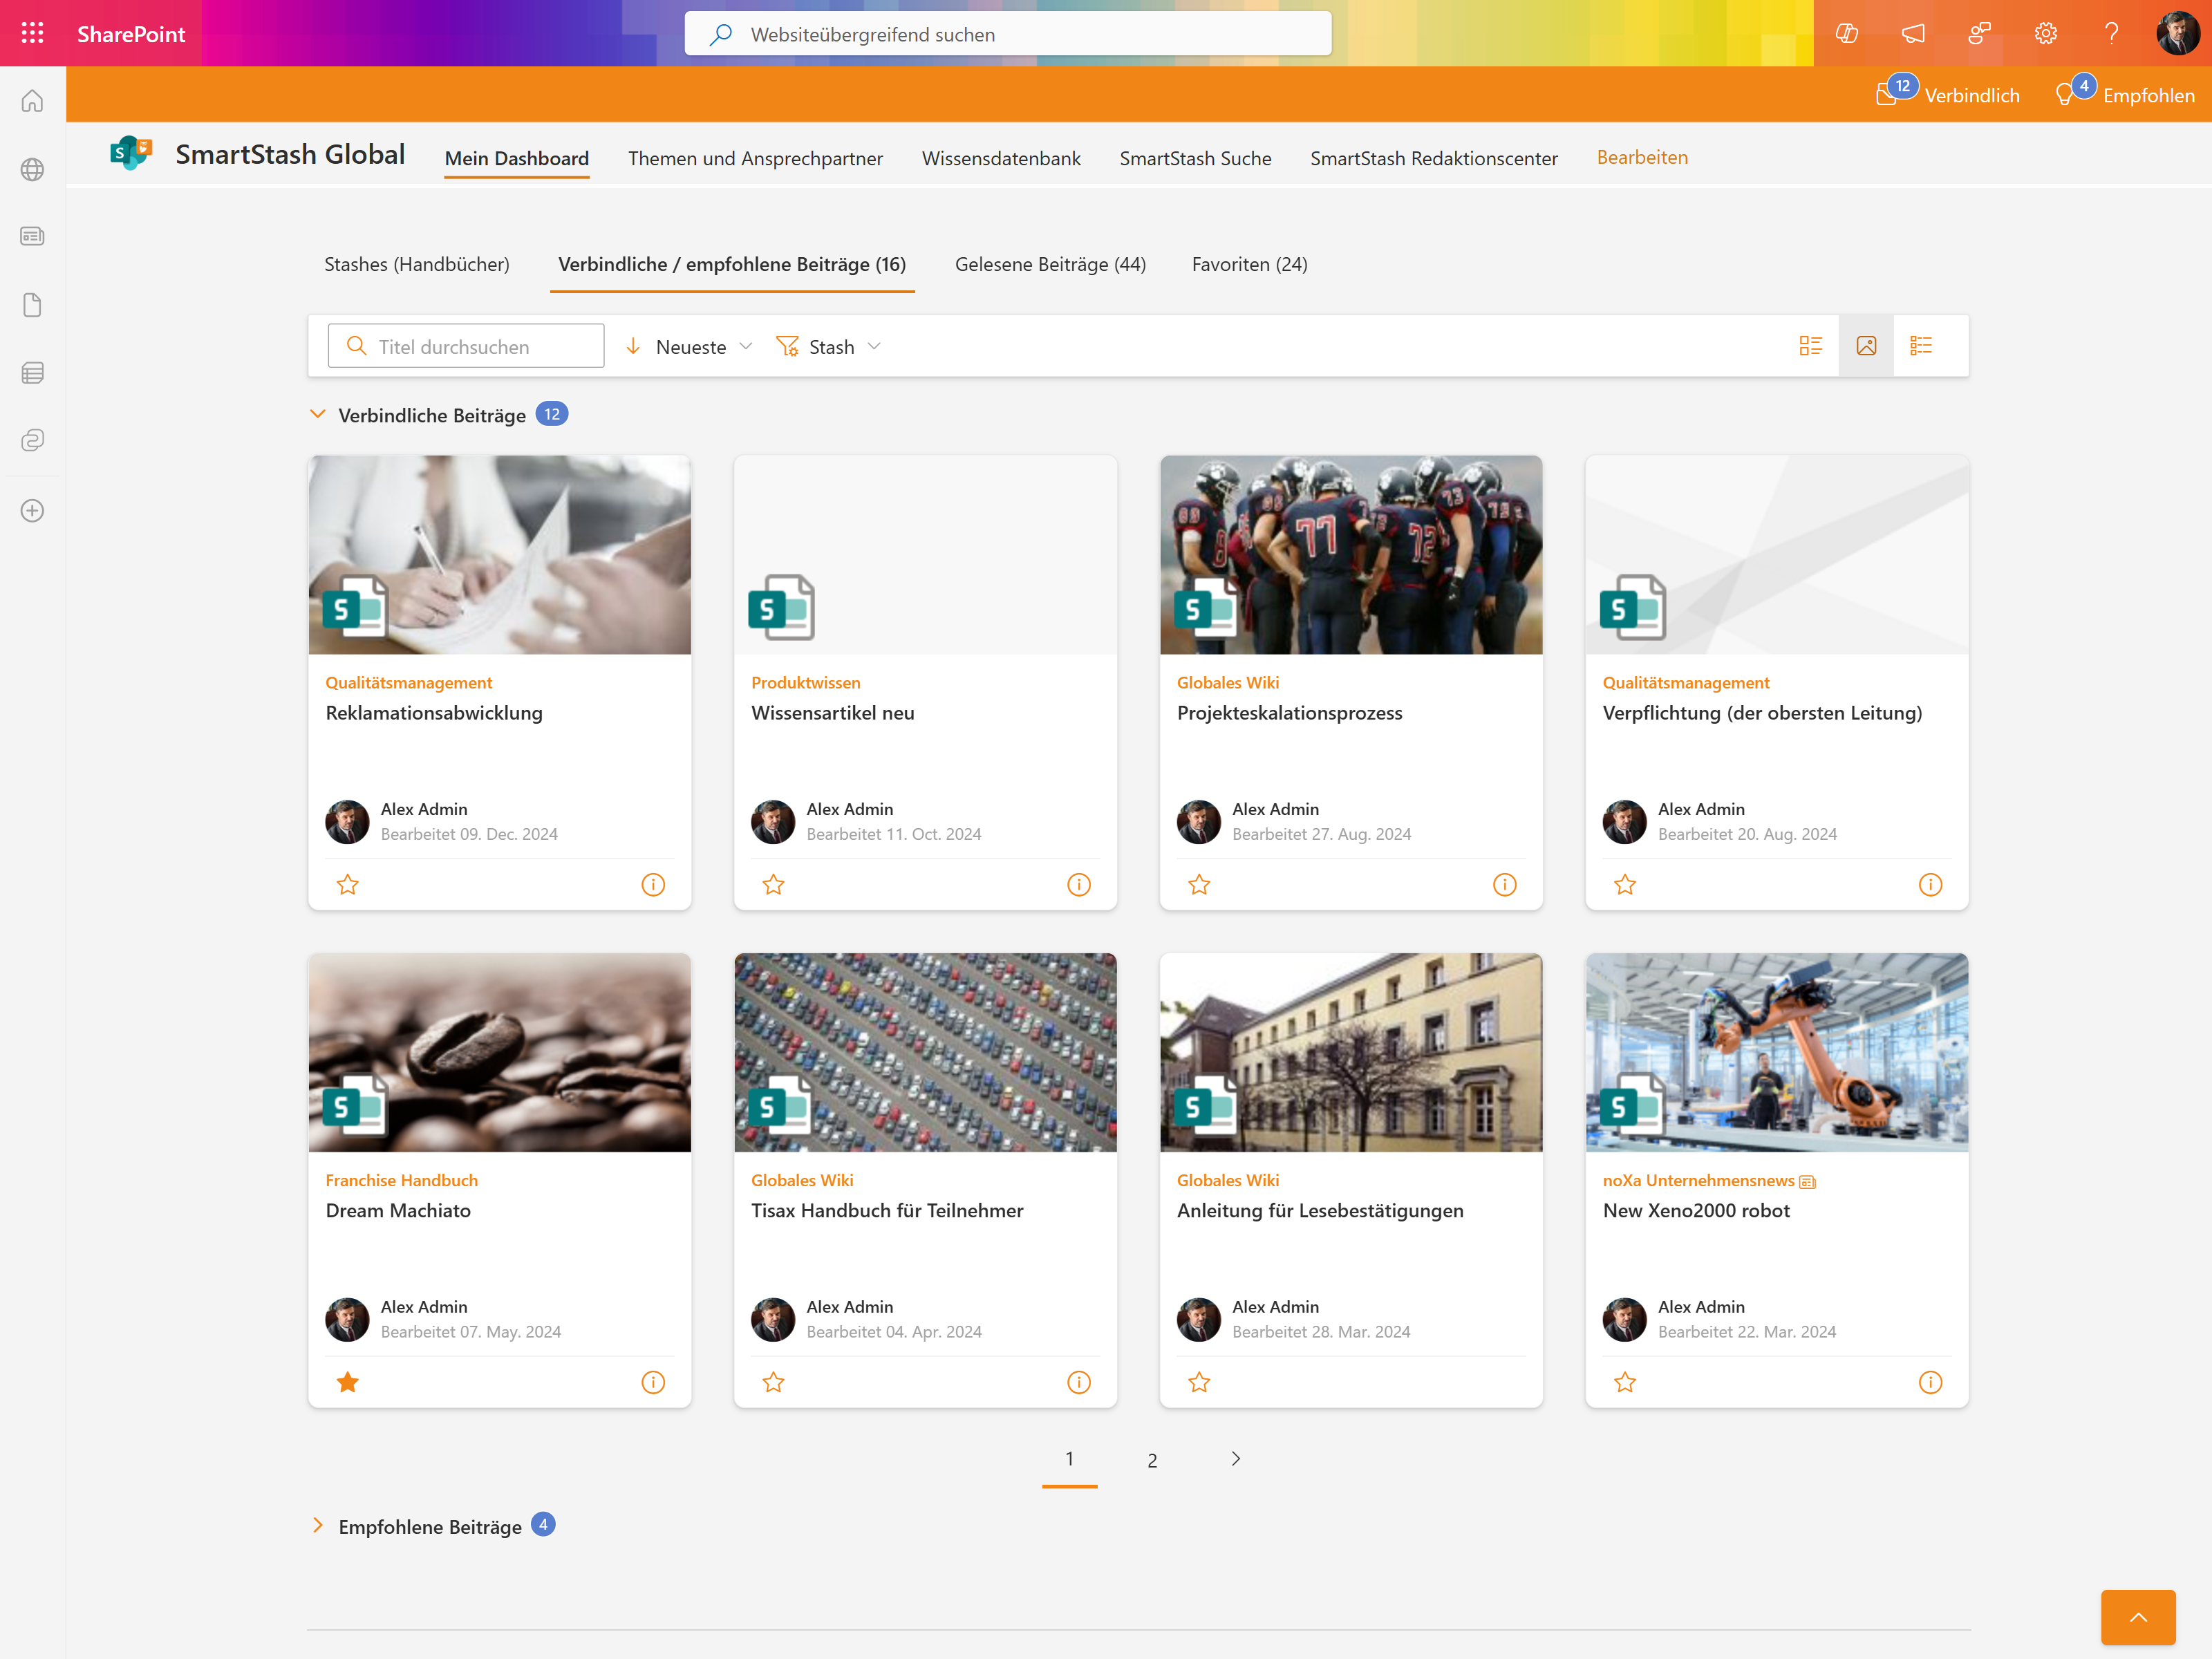Favorite the Wissensartikel neu article
The image size is (2212, 1659).
pyautogui.click(x=774, y=884)
